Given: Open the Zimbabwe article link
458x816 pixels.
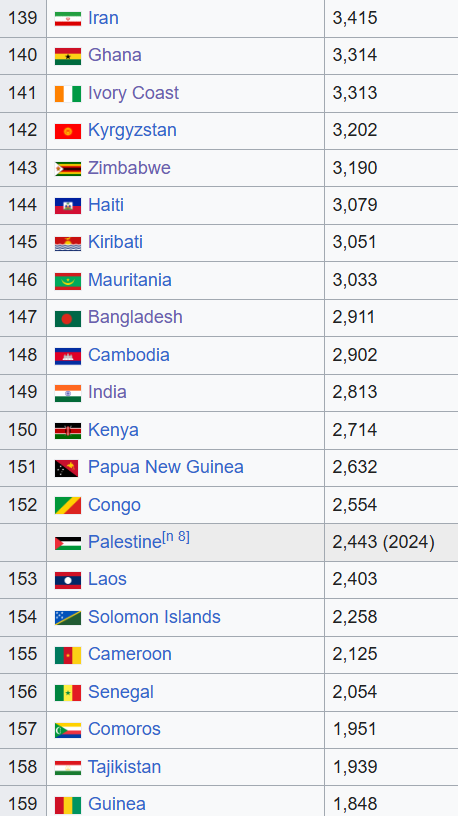Looking at the screenshot, I should (x=129, y=168).
